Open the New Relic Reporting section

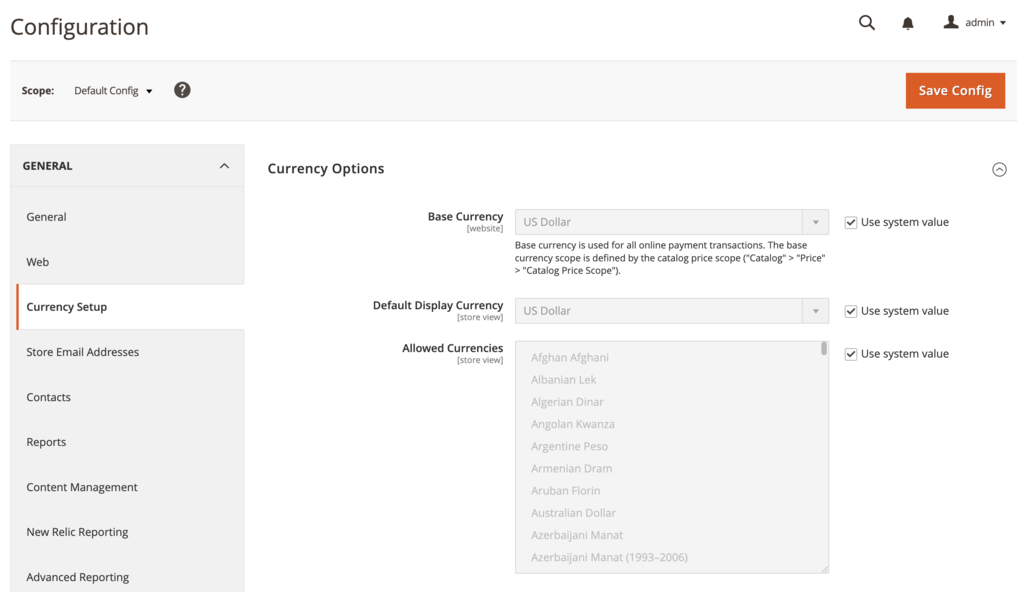point(77,531)
